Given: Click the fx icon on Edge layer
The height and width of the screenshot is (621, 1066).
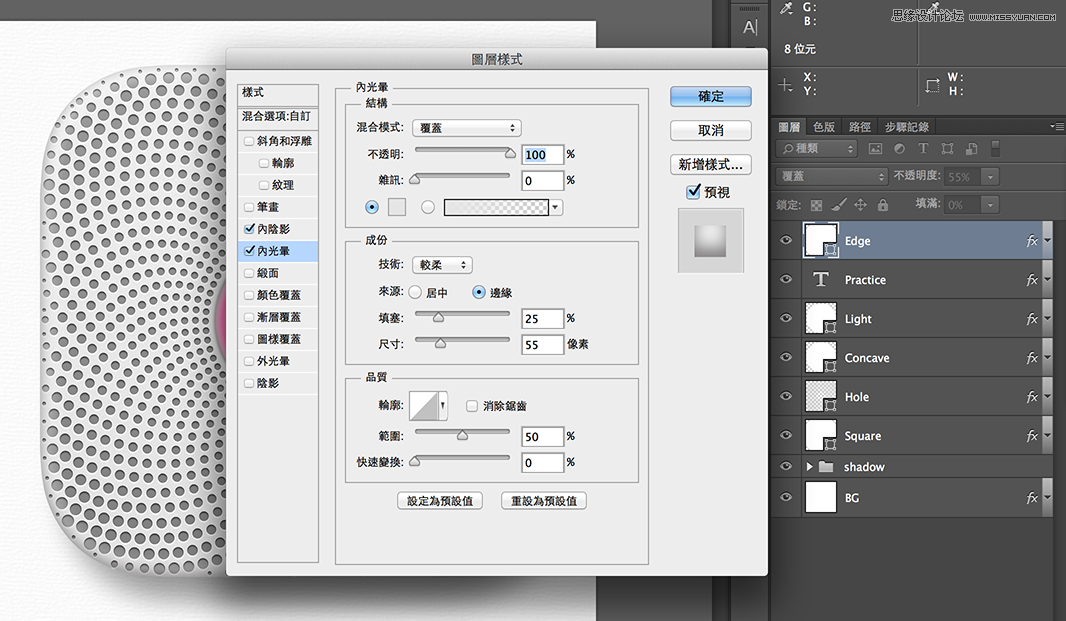Looking at the screenshot, I should (1031, 241).
